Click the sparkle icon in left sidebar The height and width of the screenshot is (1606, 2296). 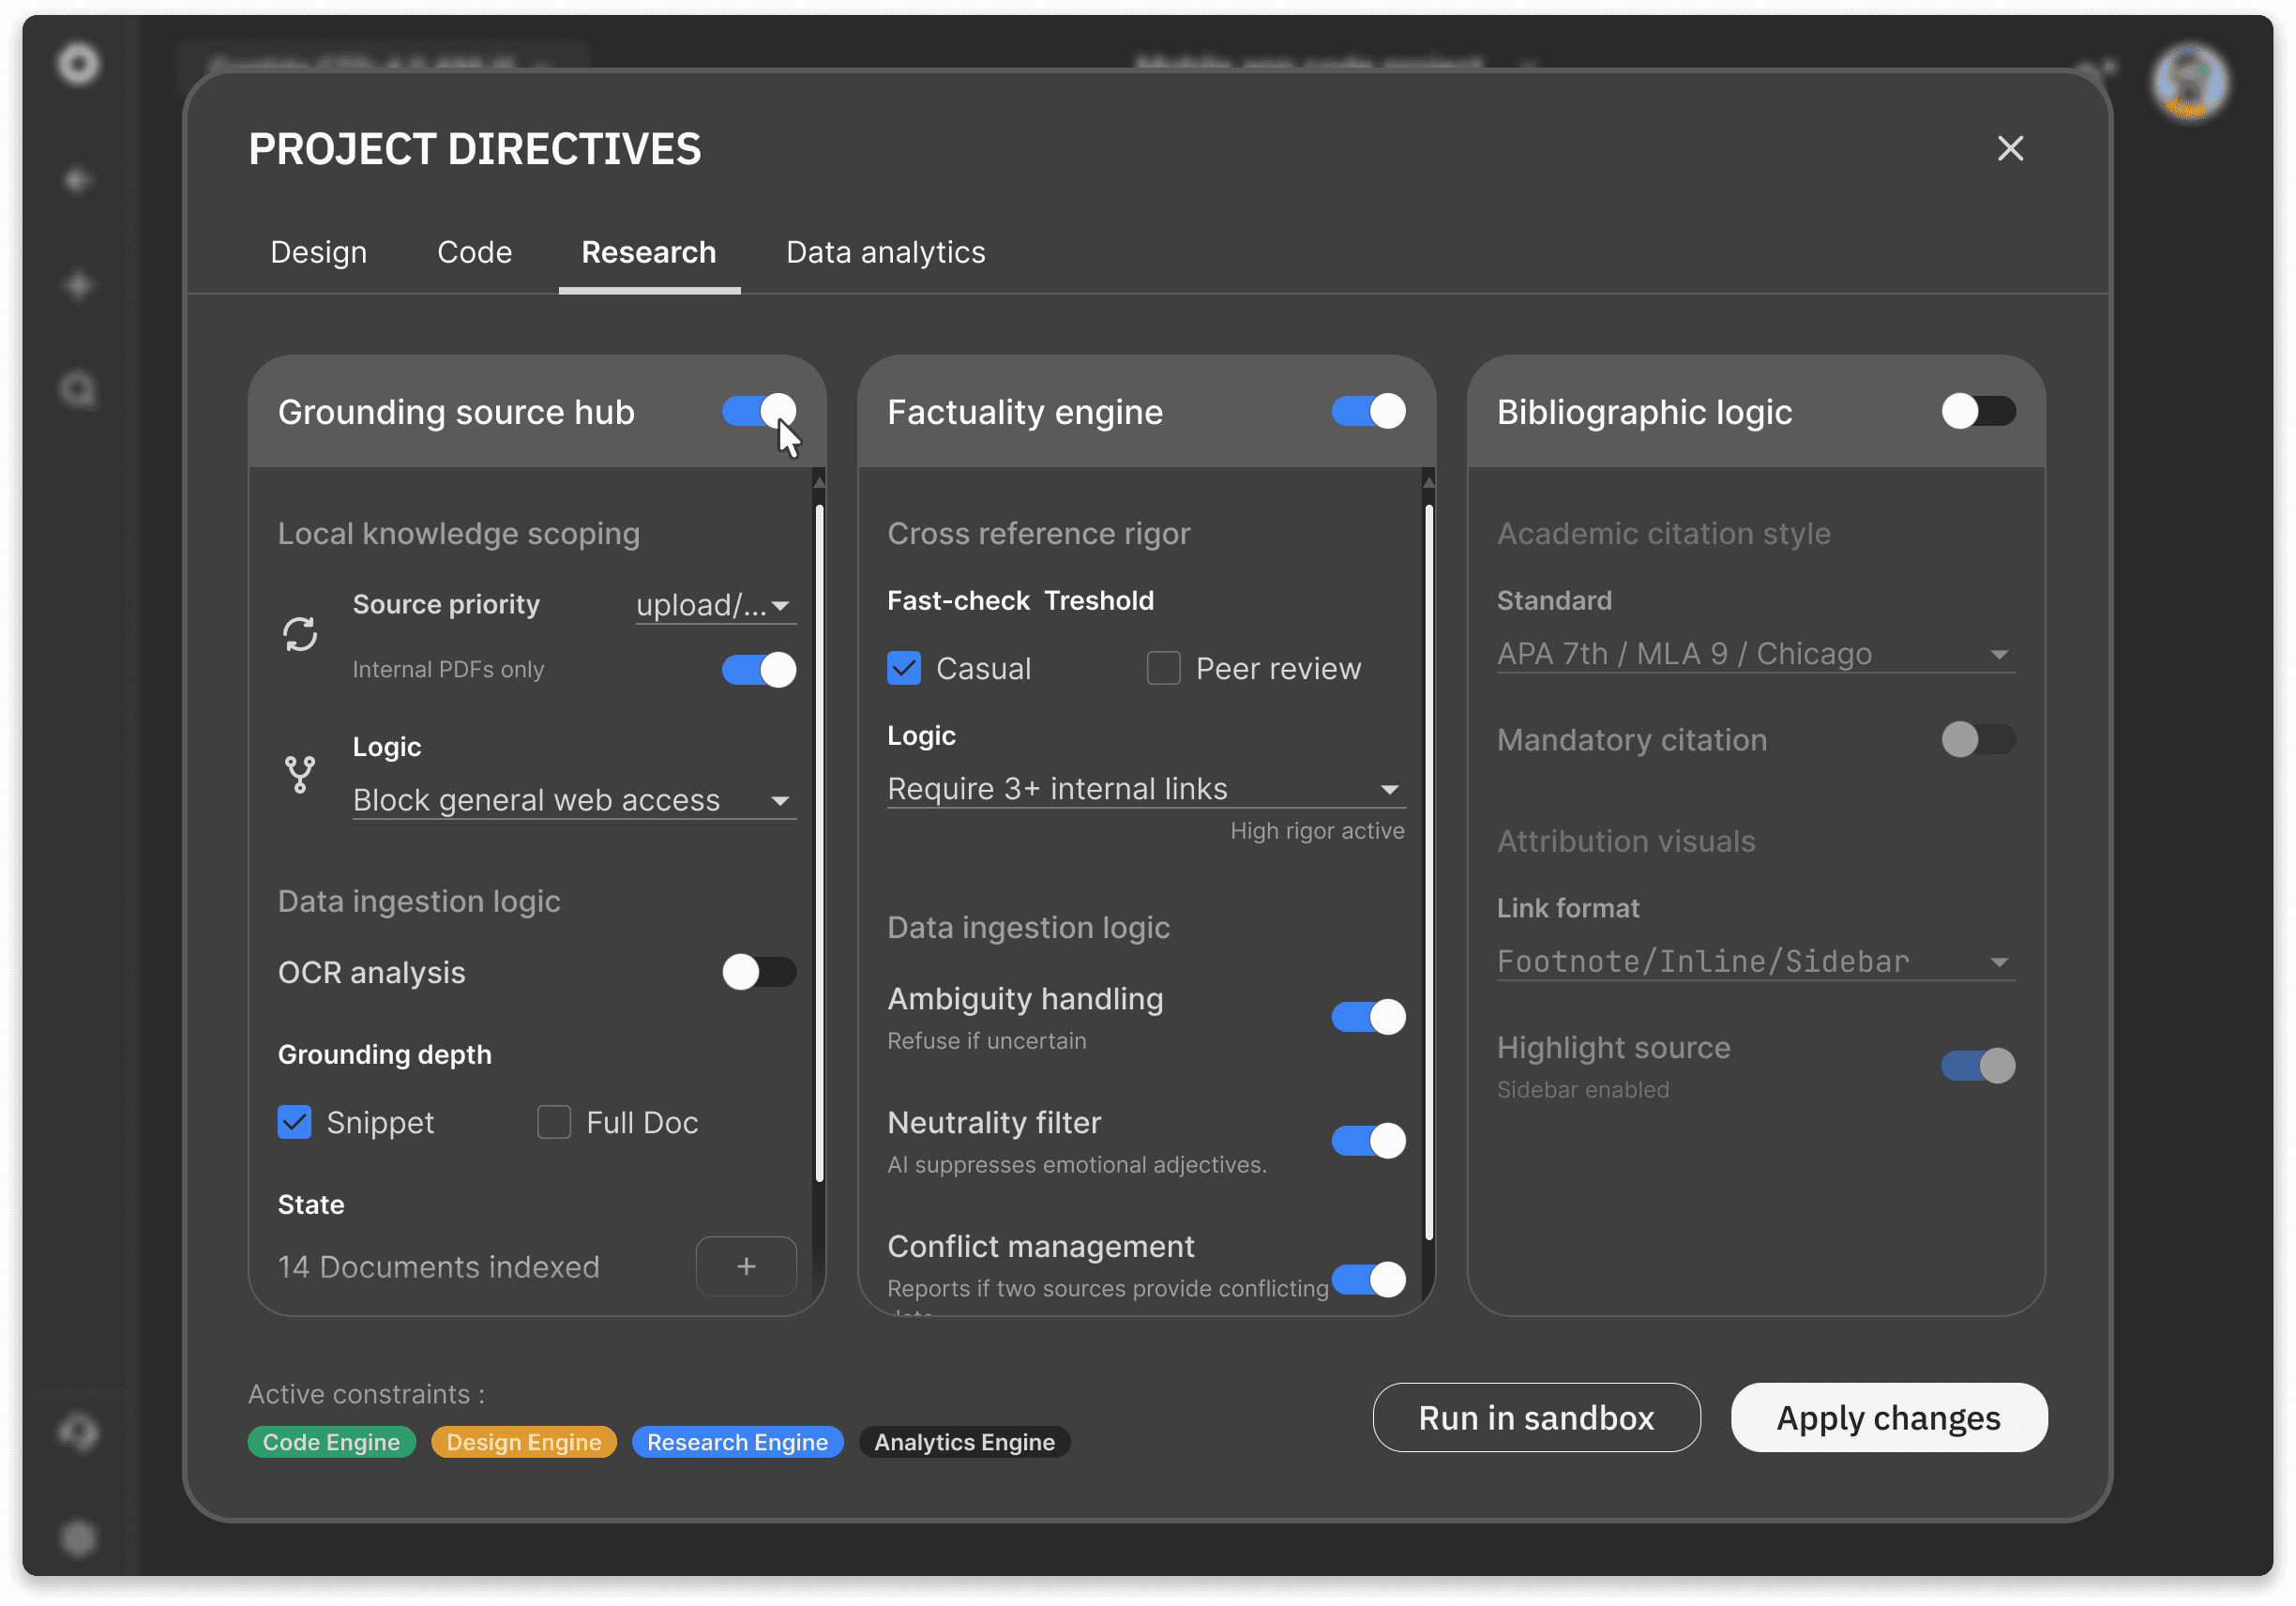(x=78, y=286)
